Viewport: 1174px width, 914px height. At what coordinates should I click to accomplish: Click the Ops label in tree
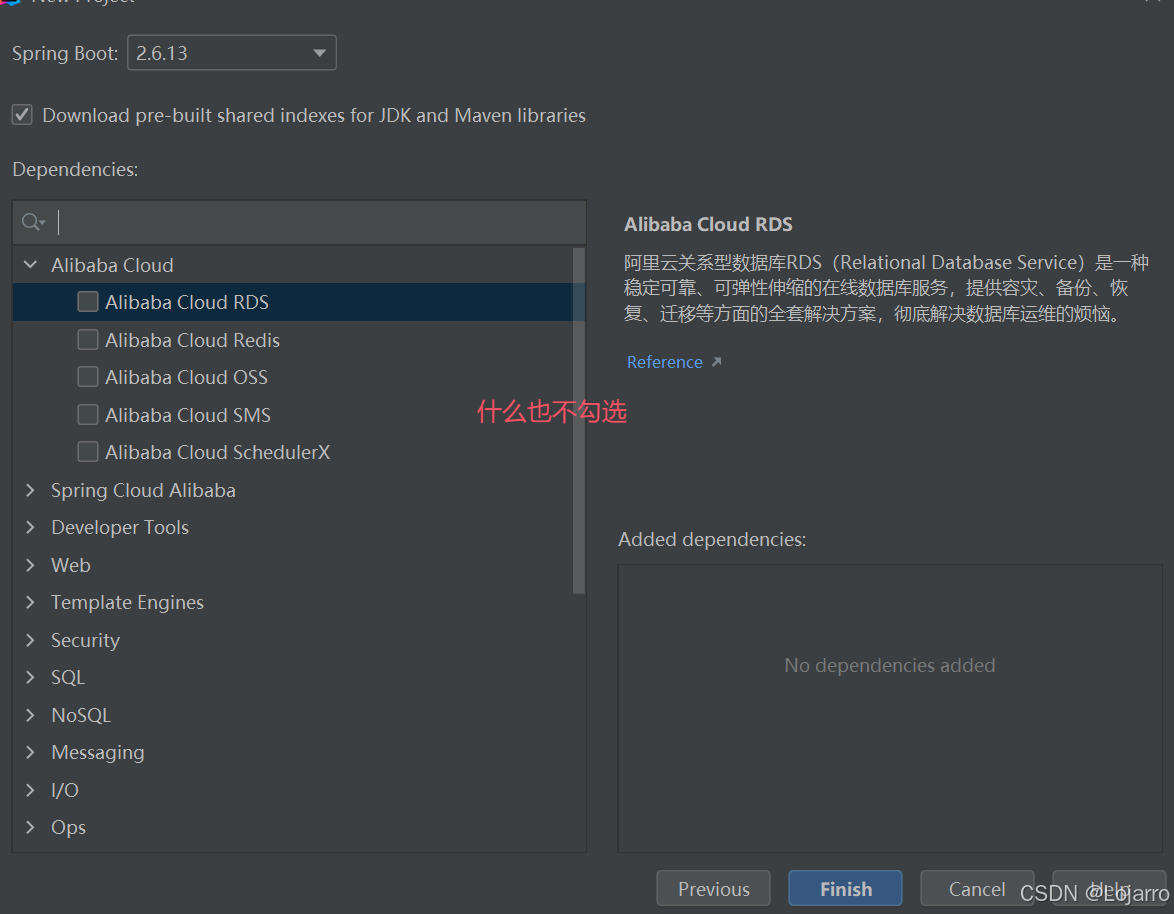68,828
